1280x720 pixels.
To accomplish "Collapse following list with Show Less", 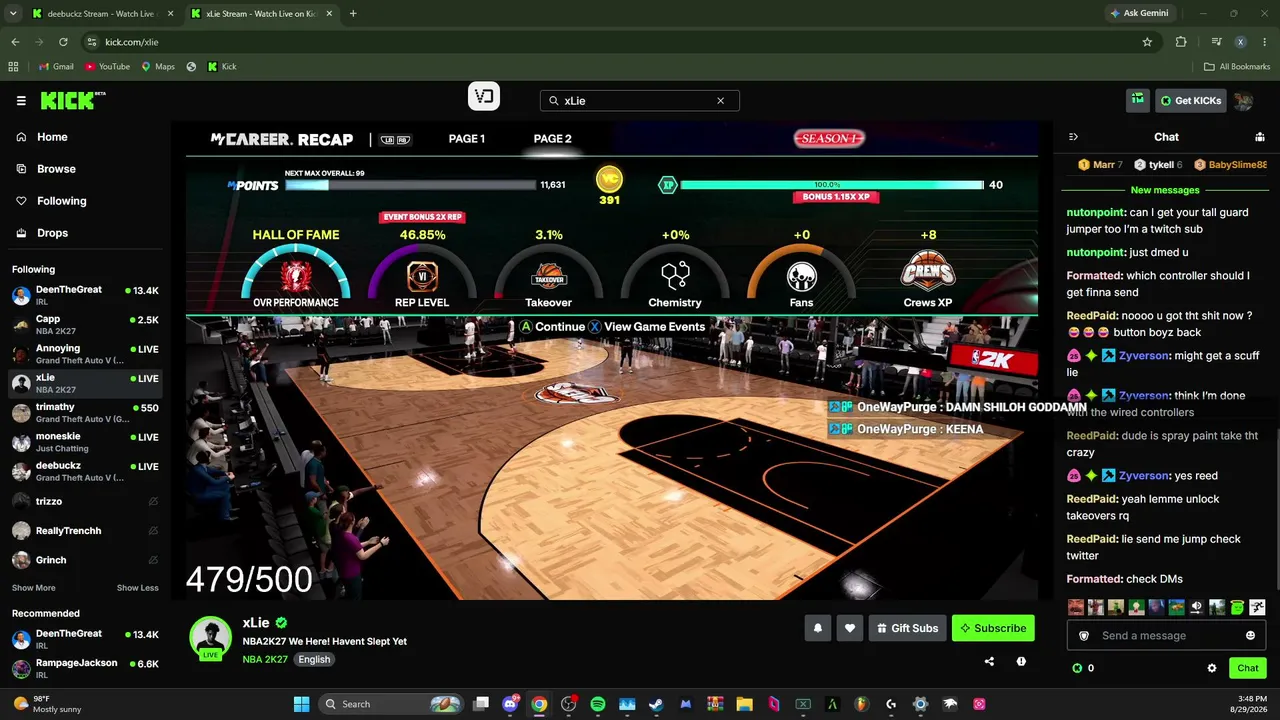I will 138,588.
